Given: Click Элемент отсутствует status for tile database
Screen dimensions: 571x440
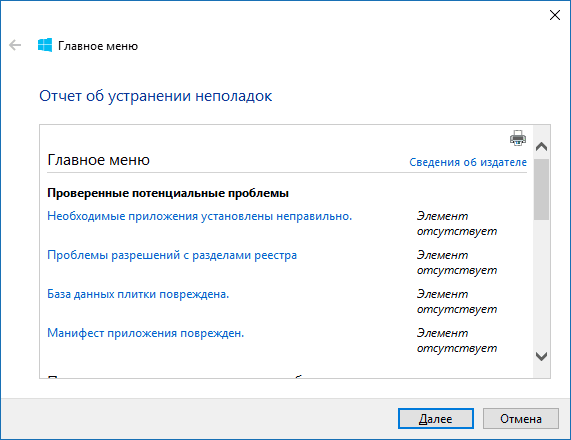Looking at the screenshot, I should 457,301.
